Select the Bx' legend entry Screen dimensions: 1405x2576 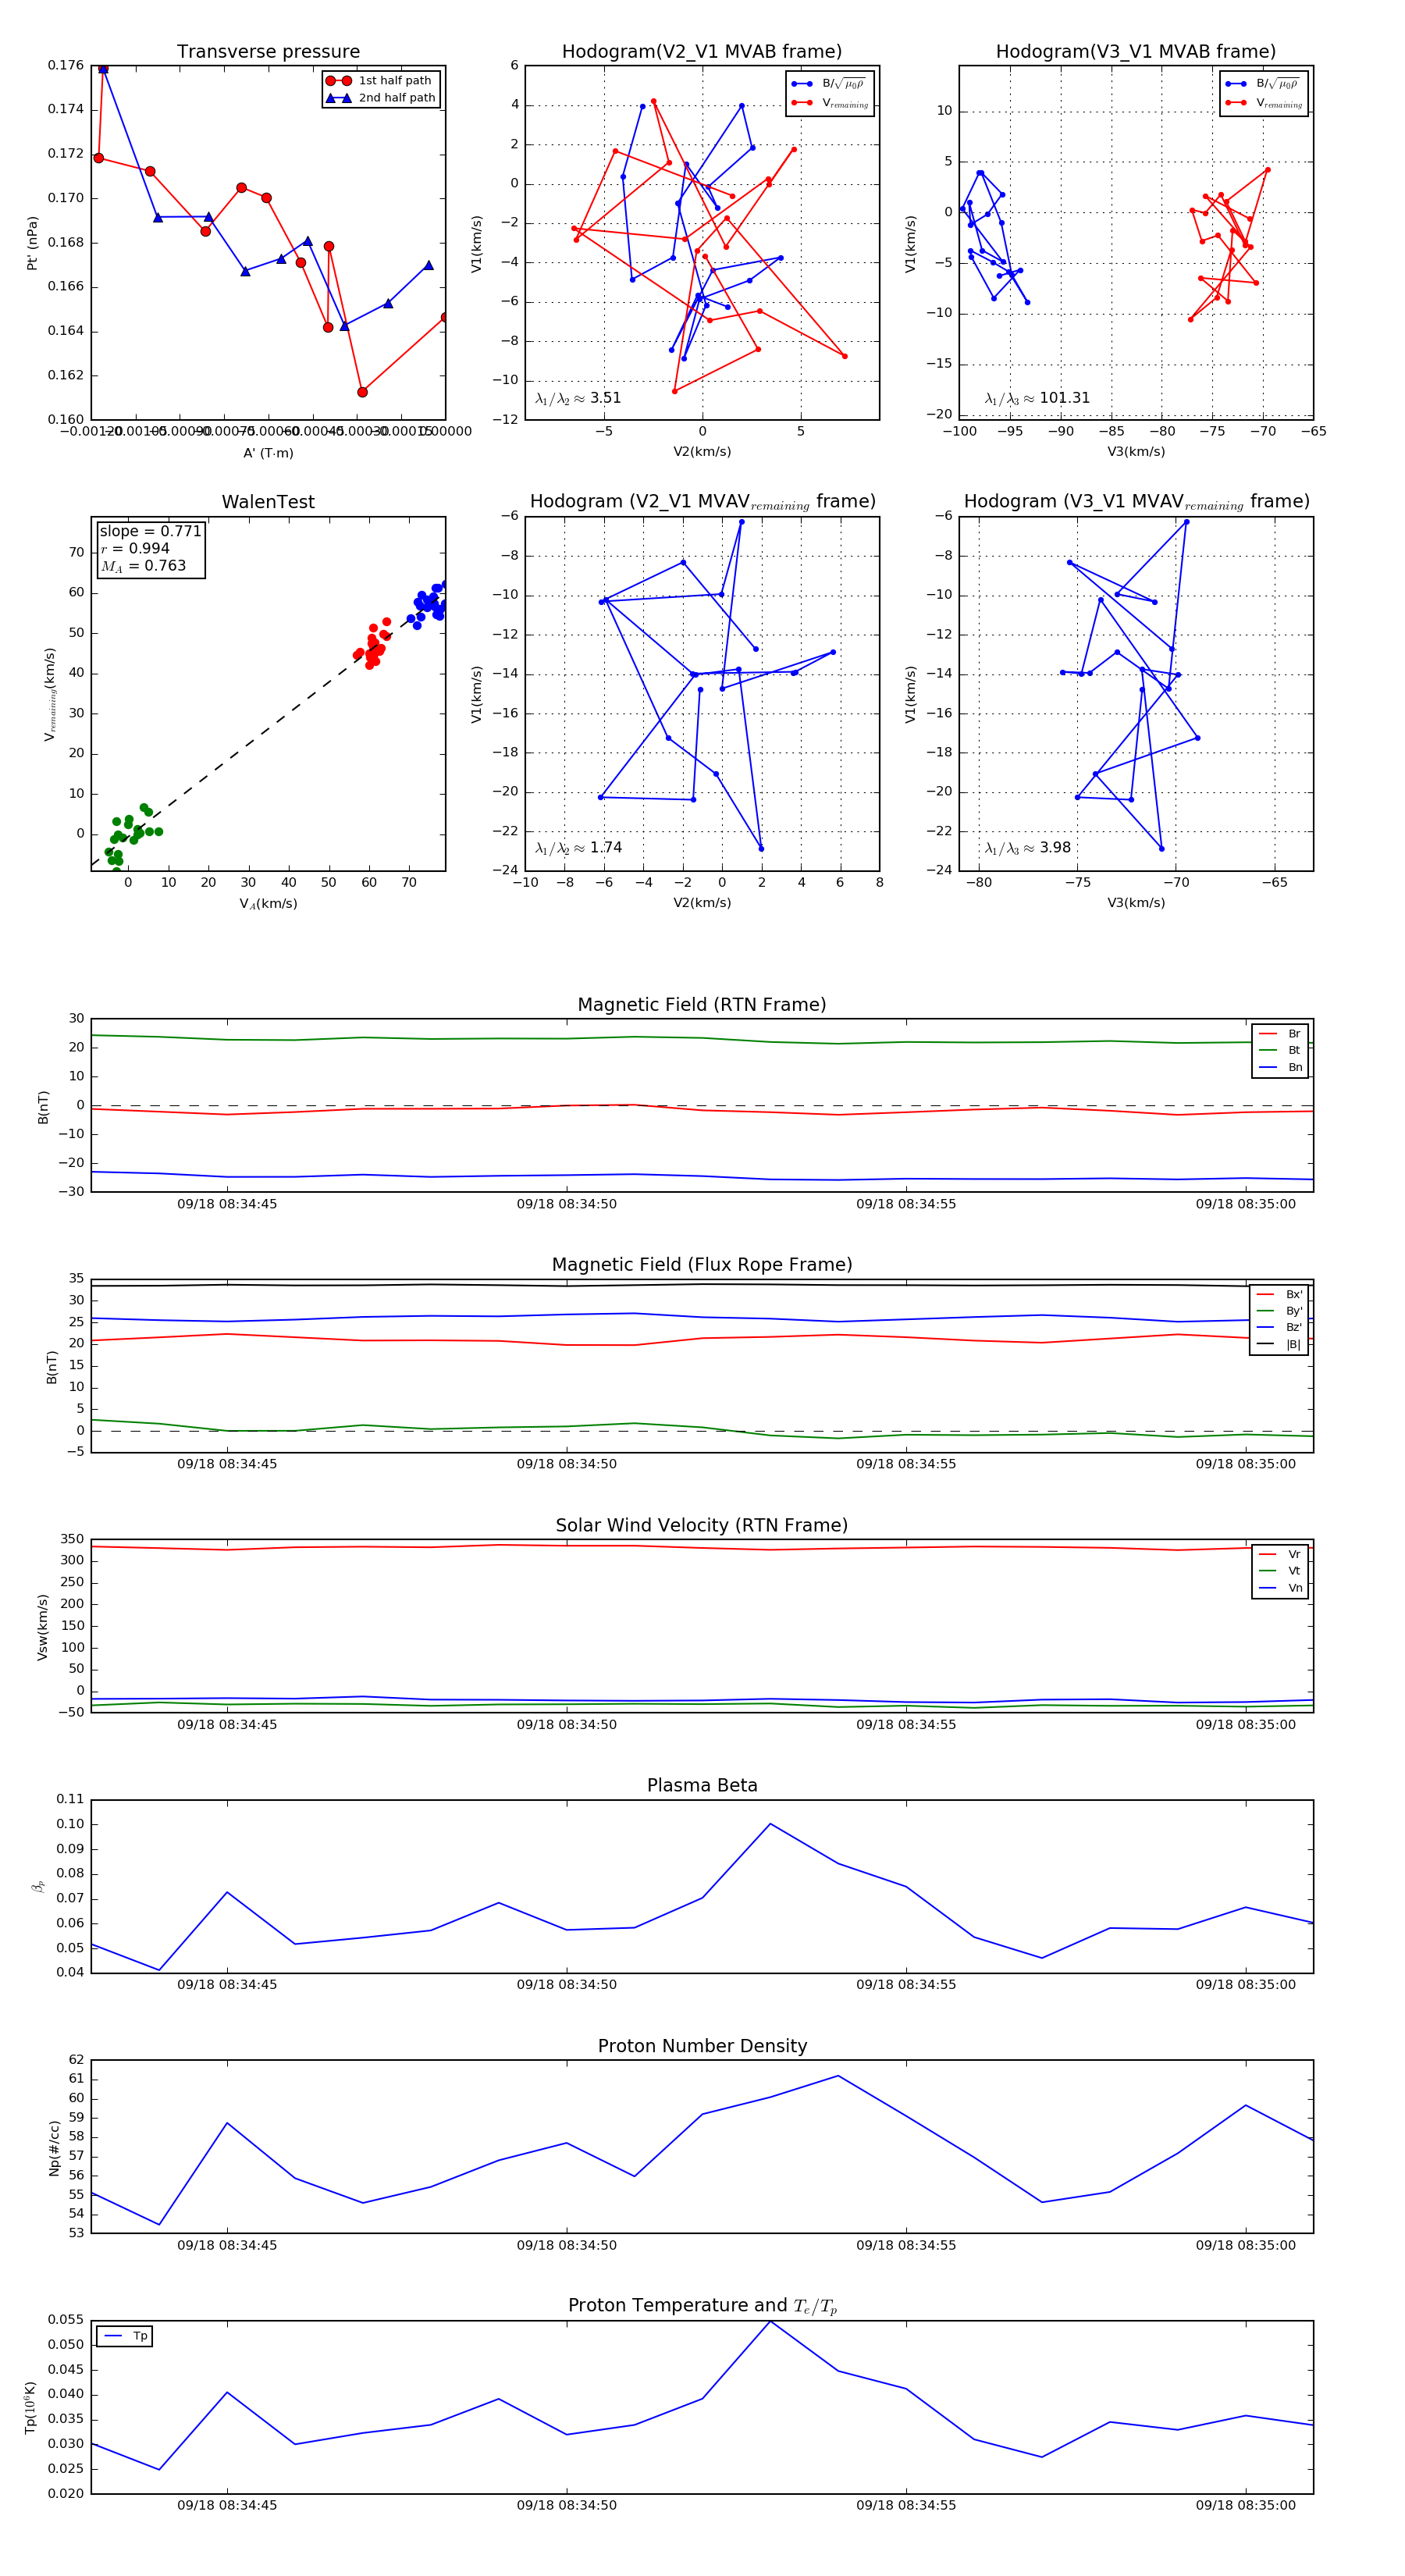click(x=1279, y=1294)
